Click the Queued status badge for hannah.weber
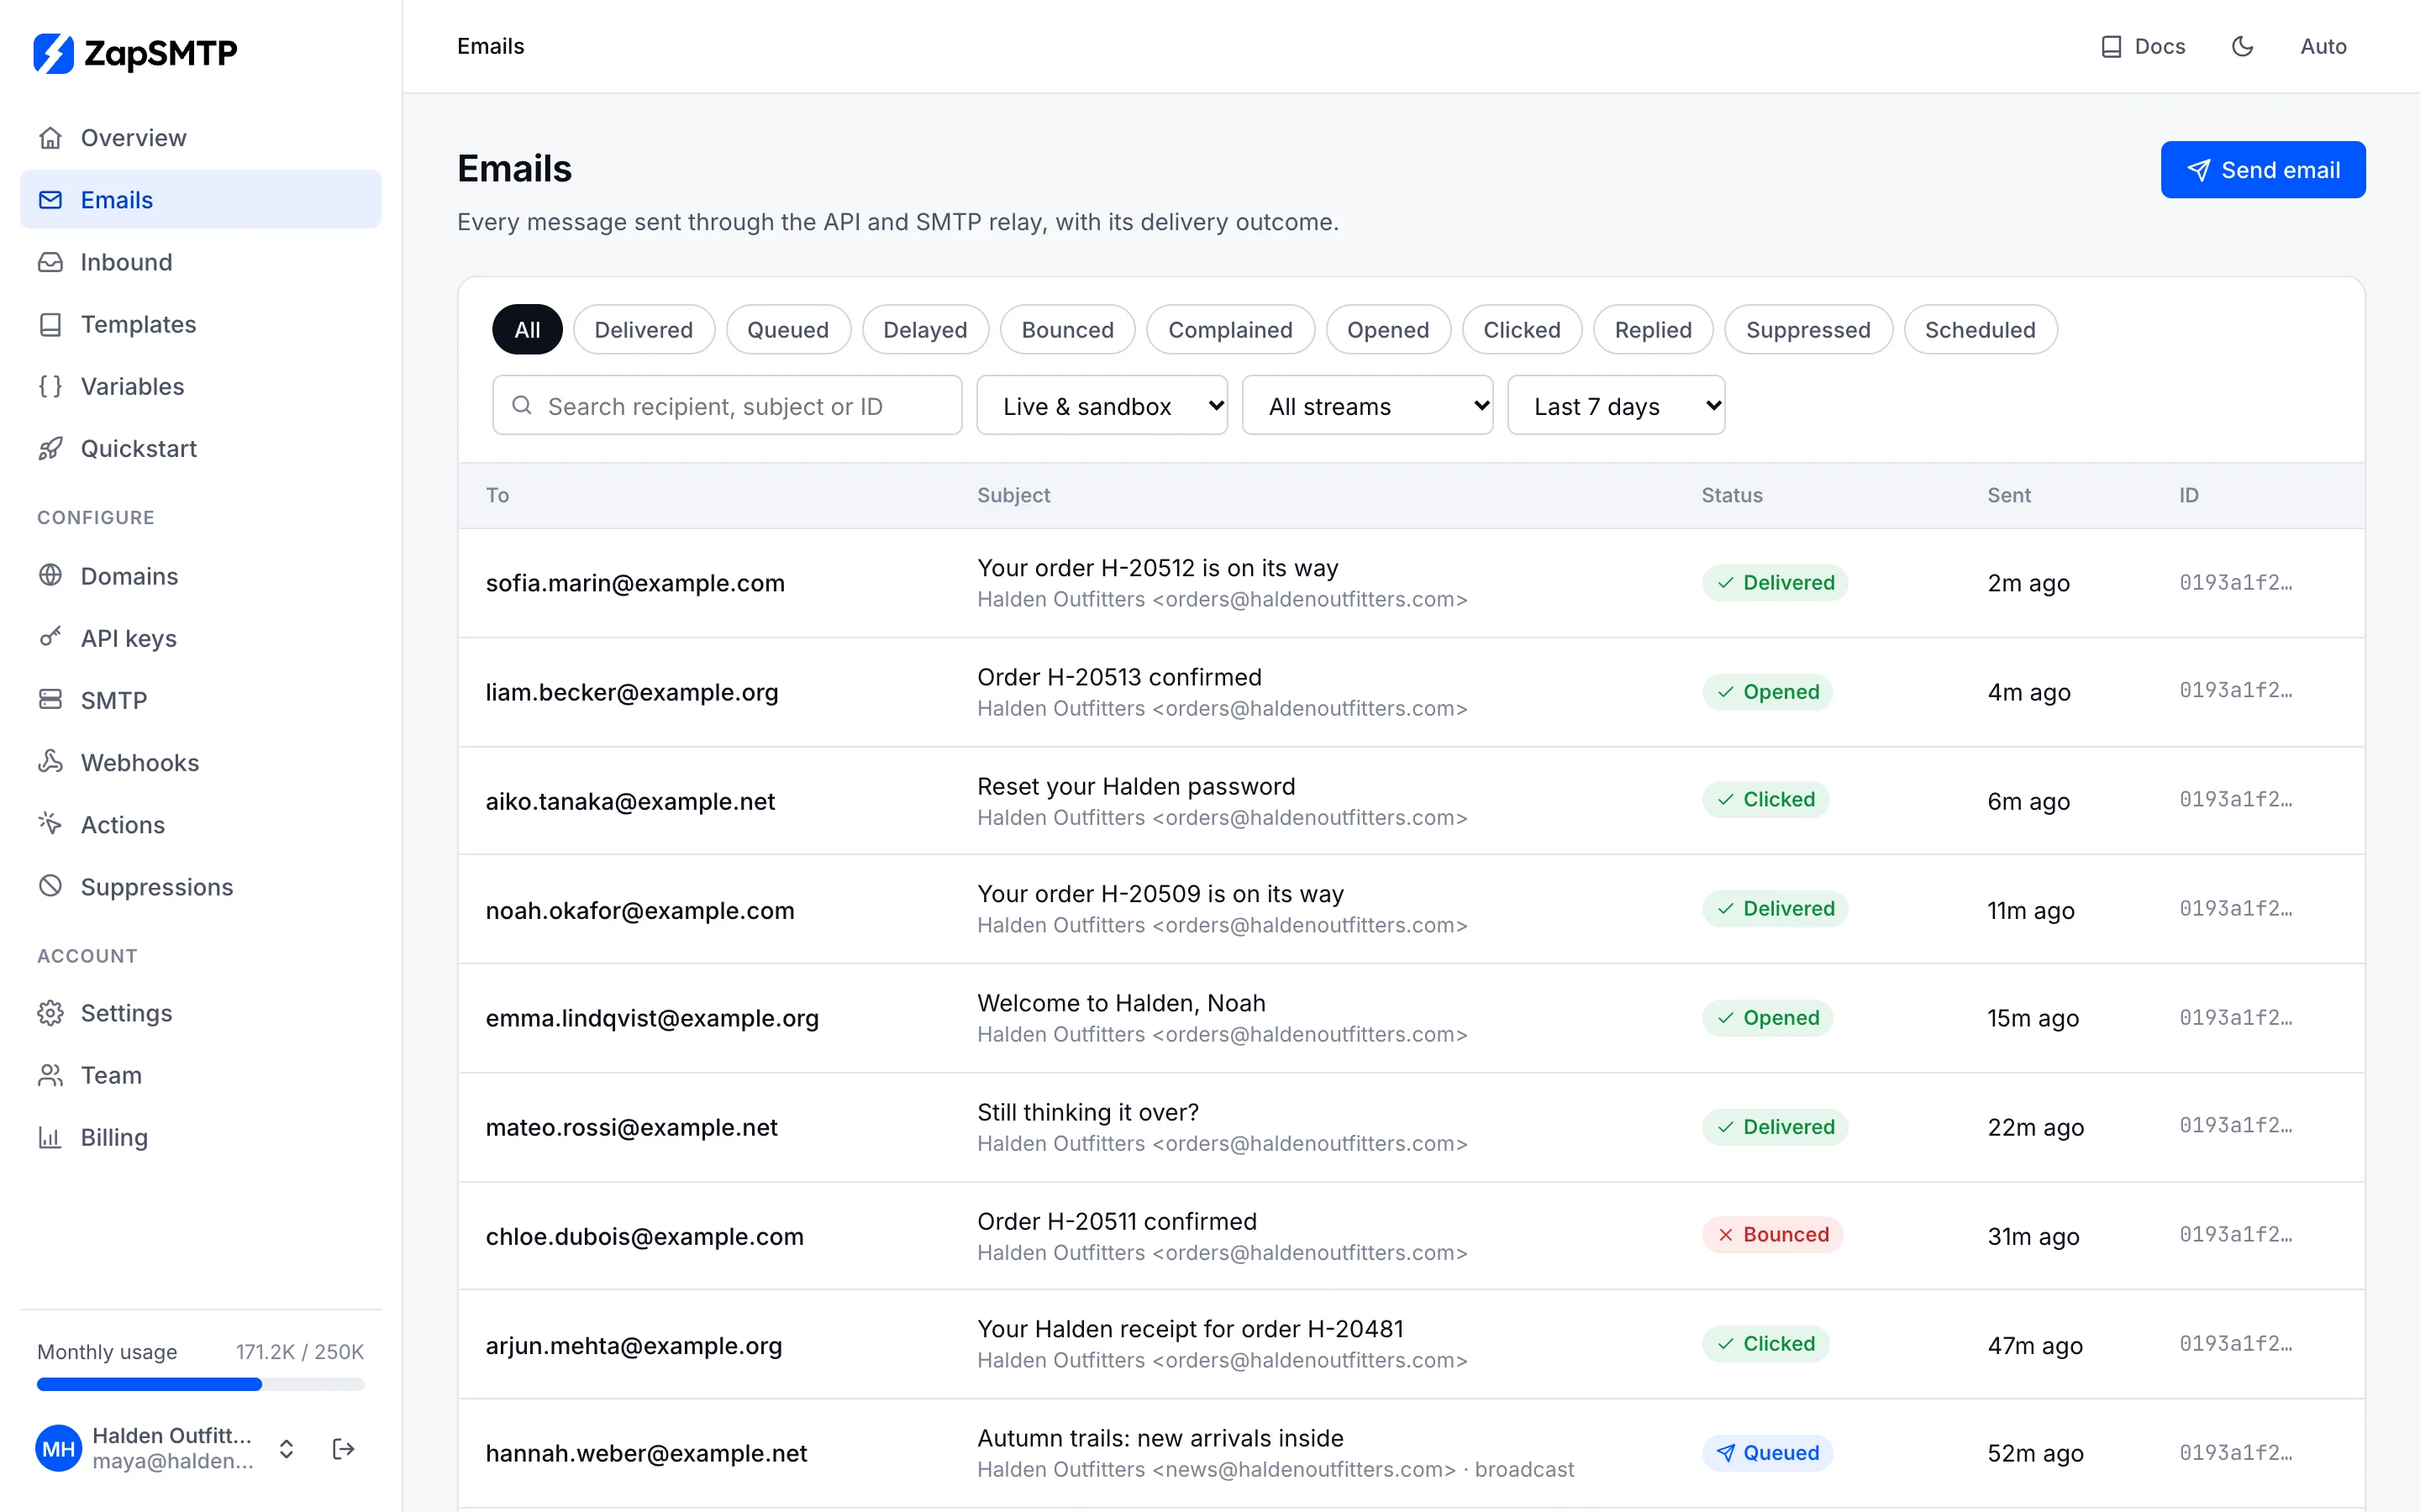Image resolution: width=2420 pixels, height=1512 pixels. pos(1767,1452)
